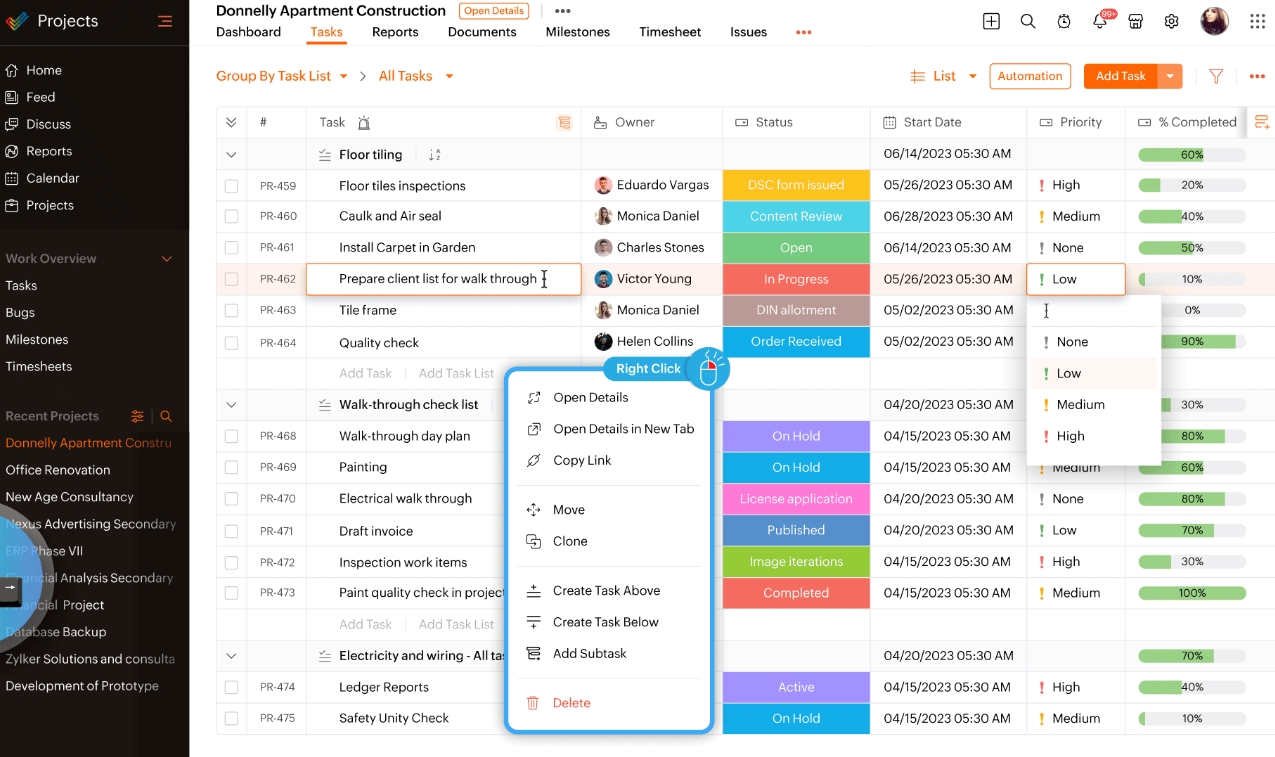Open the marketplace store icon
Screen dimensions: 1275x757
point(1136,20)
